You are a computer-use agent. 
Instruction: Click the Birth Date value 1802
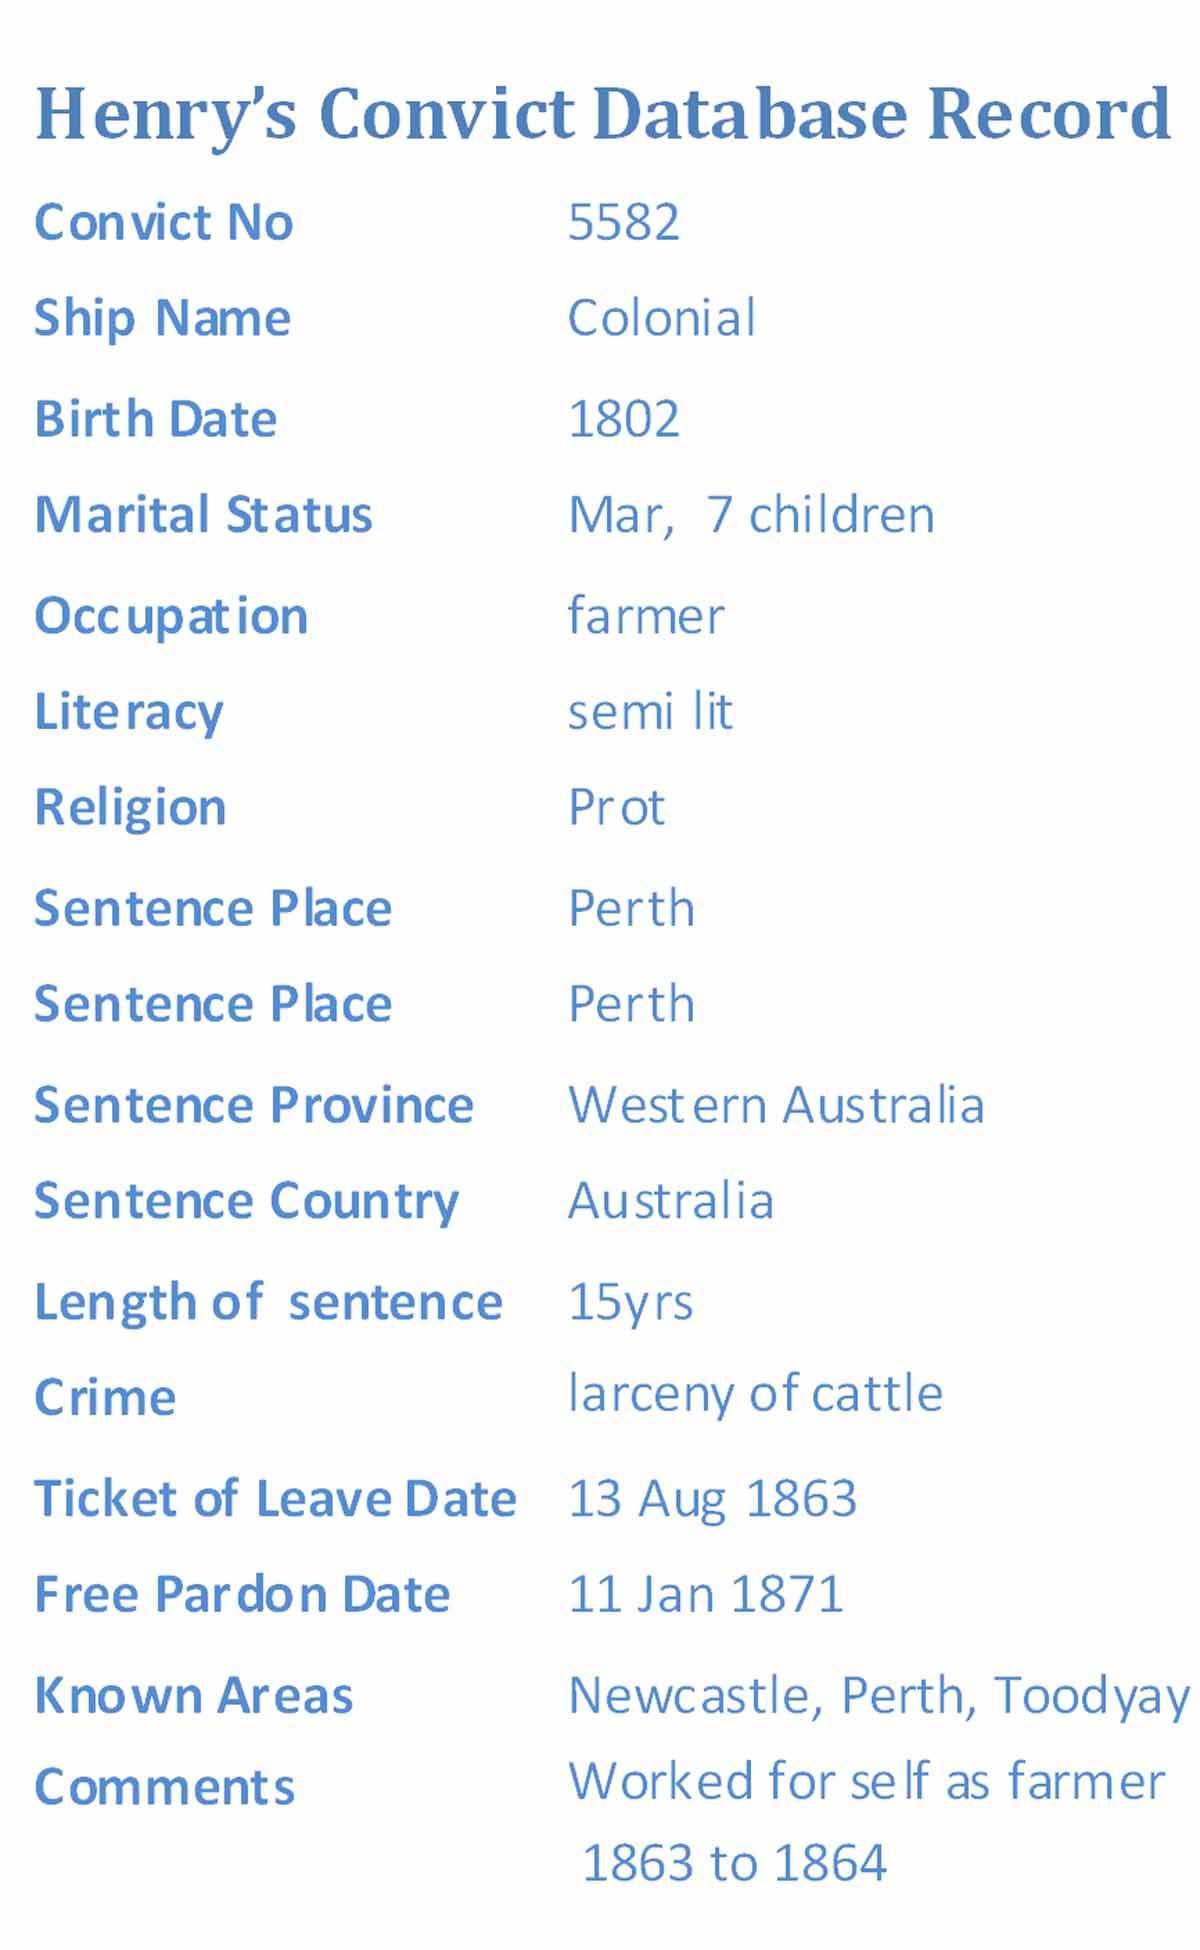point(624,419)
